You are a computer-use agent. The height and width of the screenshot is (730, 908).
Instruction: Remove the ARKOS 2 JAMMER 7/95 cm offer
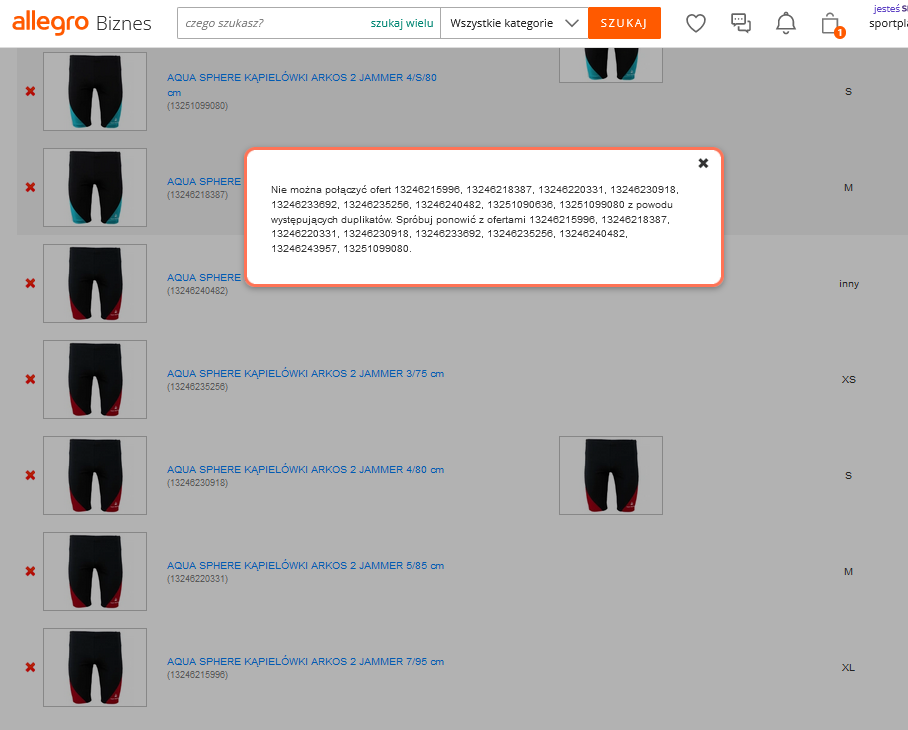coord(30,667)
